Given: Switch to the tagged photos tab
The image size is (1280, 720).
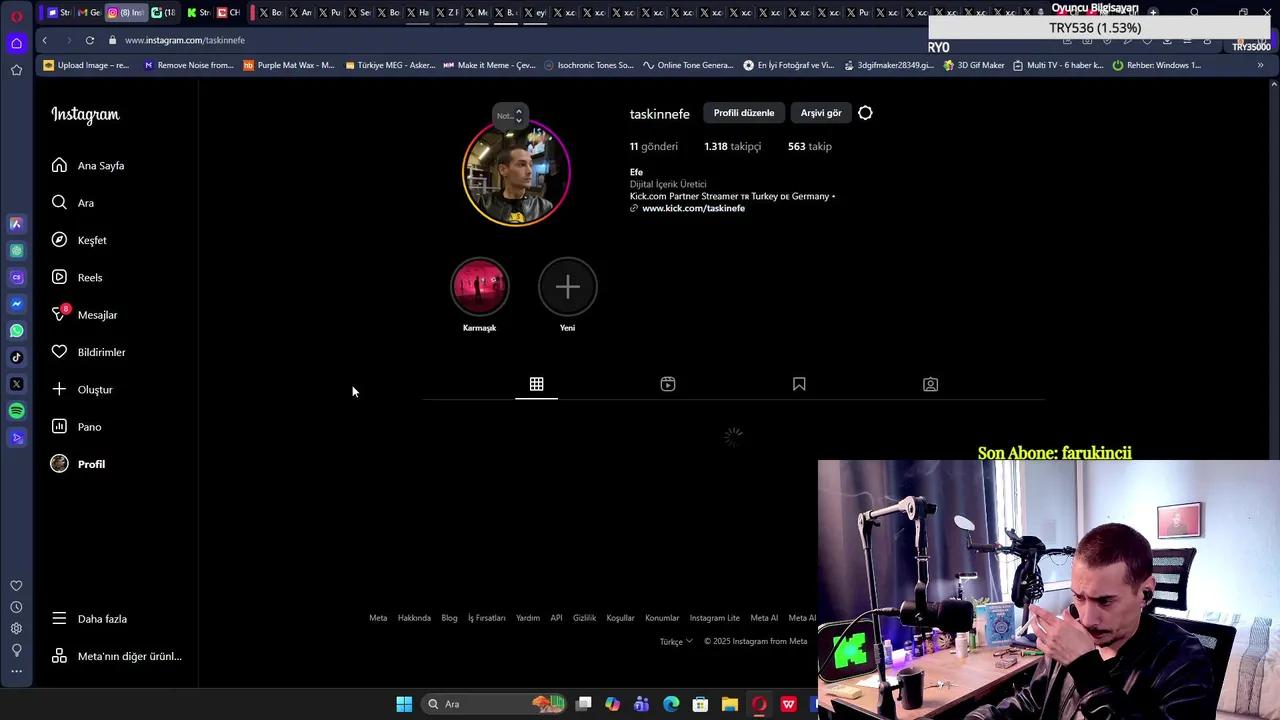Looking at the screenshot, I should point(930,384).
